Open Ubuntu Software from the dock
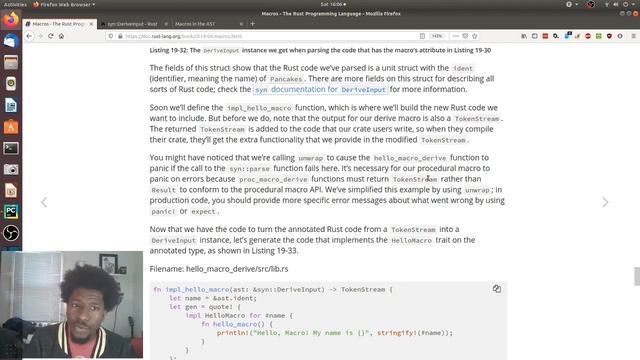 click(x=11, y=127)
